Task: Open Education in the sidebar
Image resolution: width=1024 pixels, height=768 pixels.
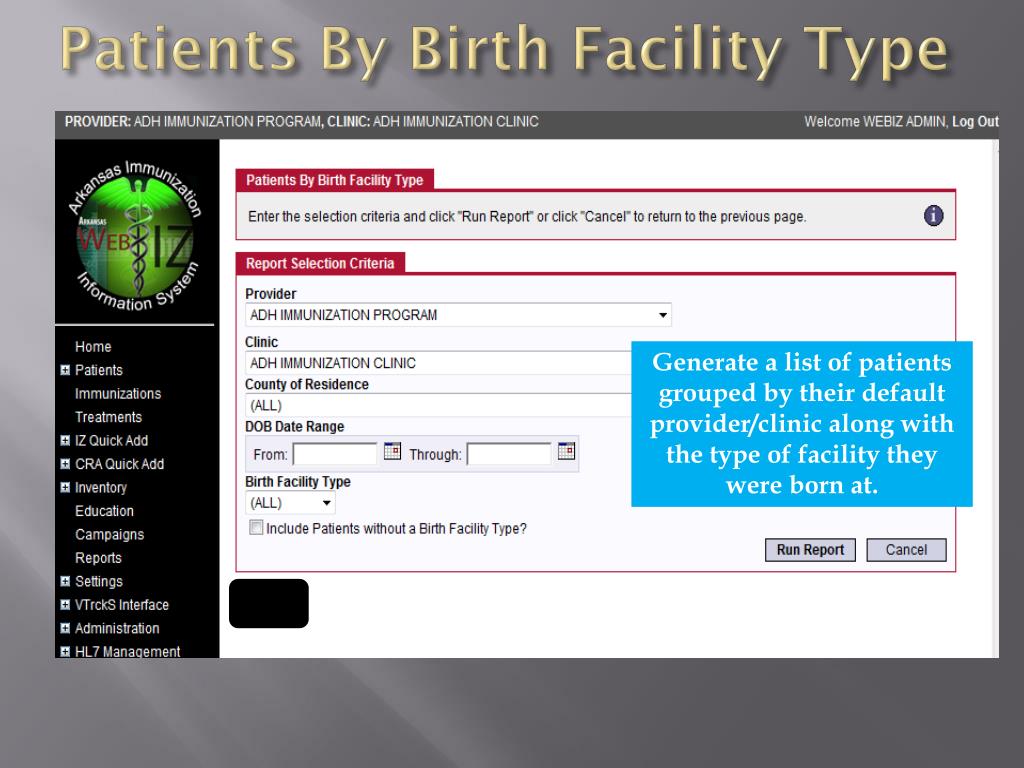Action: point(104,511)
